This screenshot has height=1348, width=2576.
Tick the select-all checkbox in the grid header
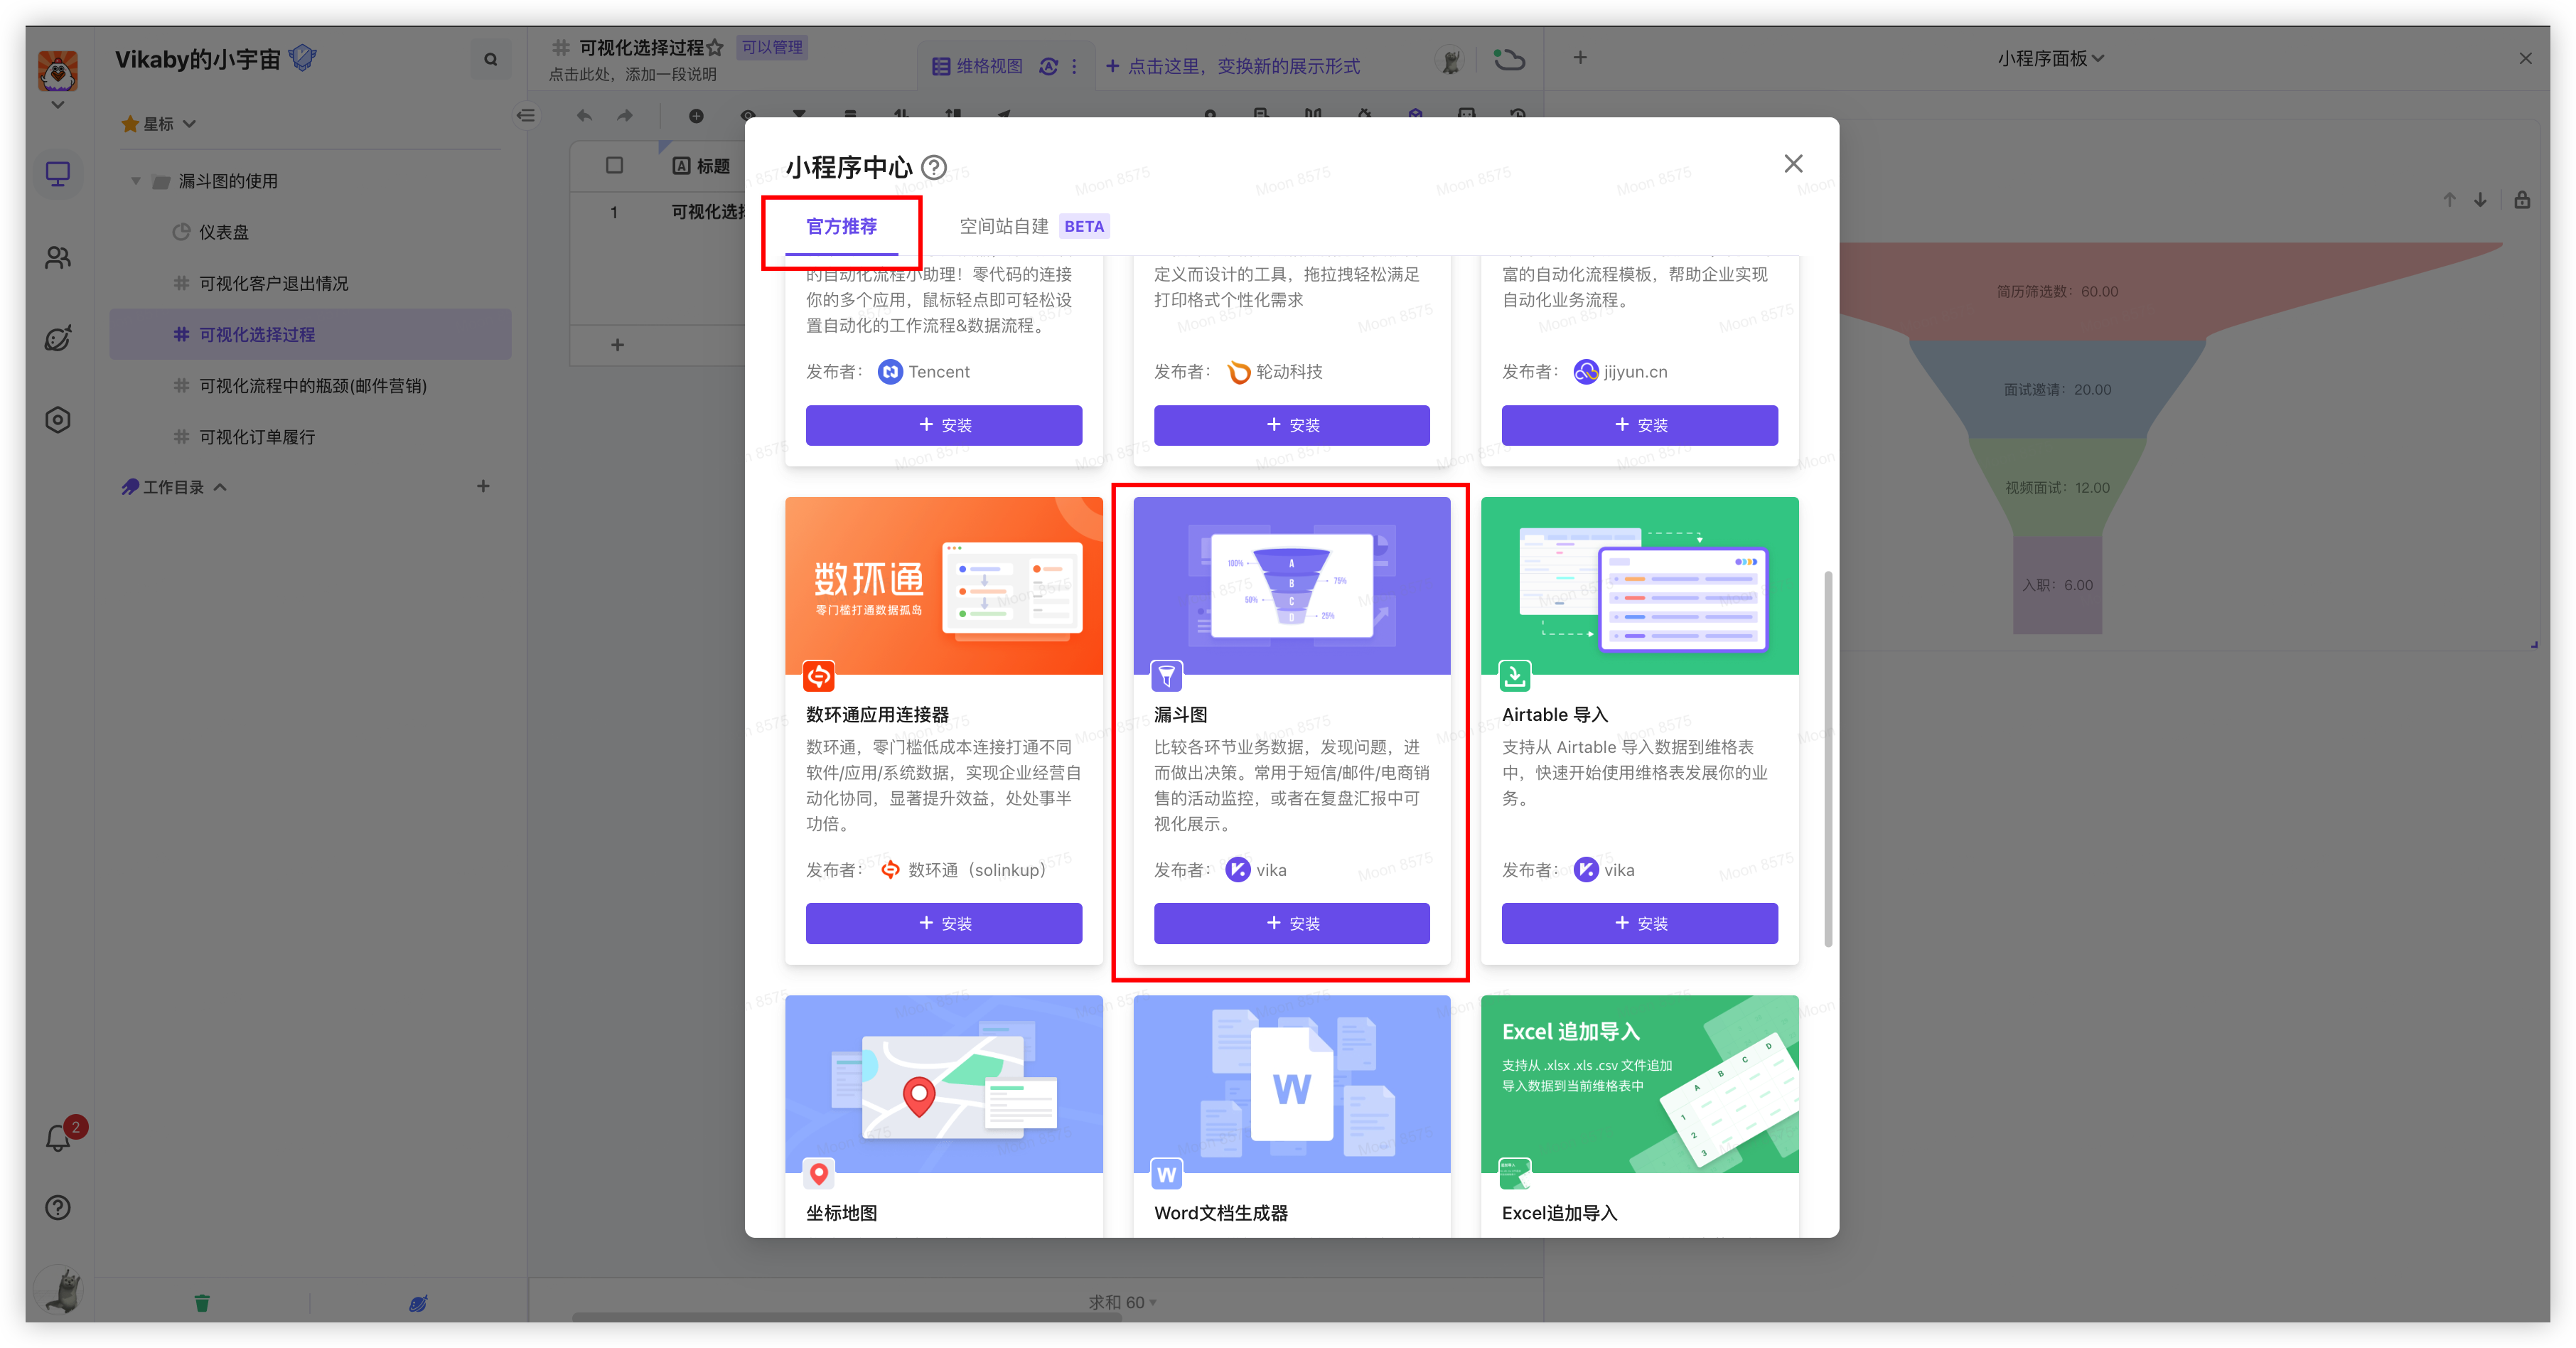[x=614, y=165]
